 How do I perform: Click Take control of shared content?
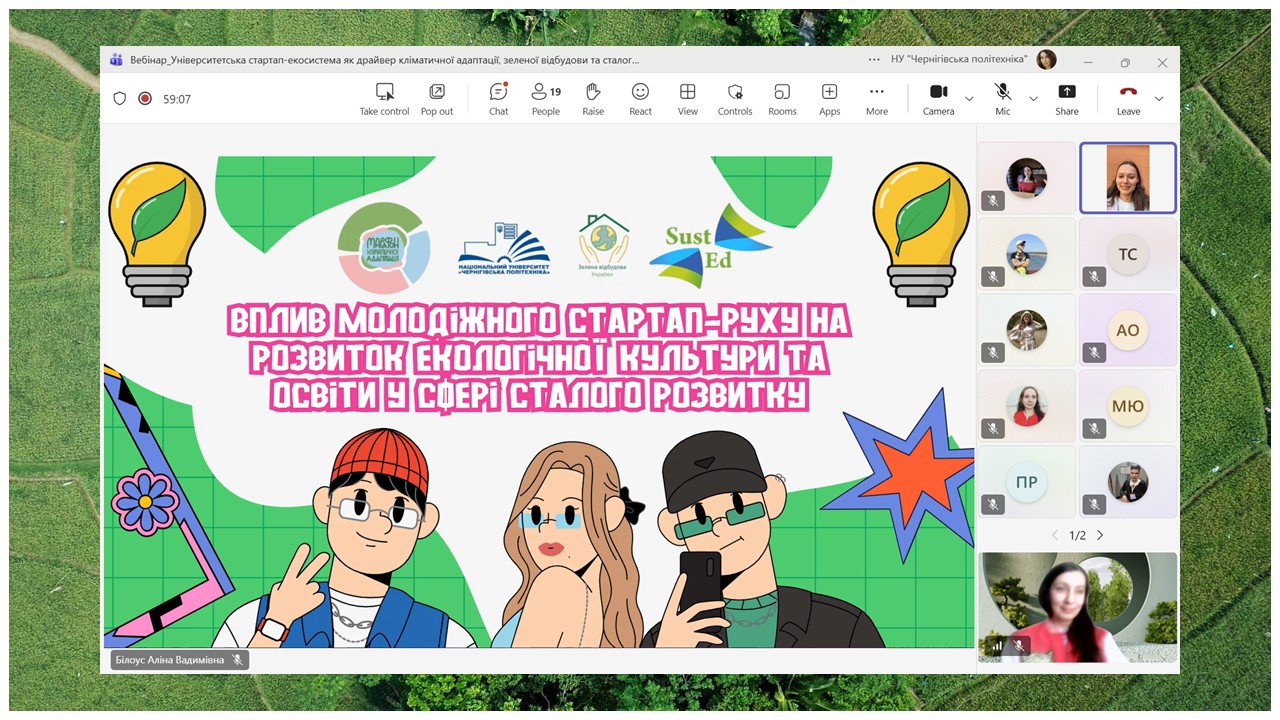(x=384, y=99)
